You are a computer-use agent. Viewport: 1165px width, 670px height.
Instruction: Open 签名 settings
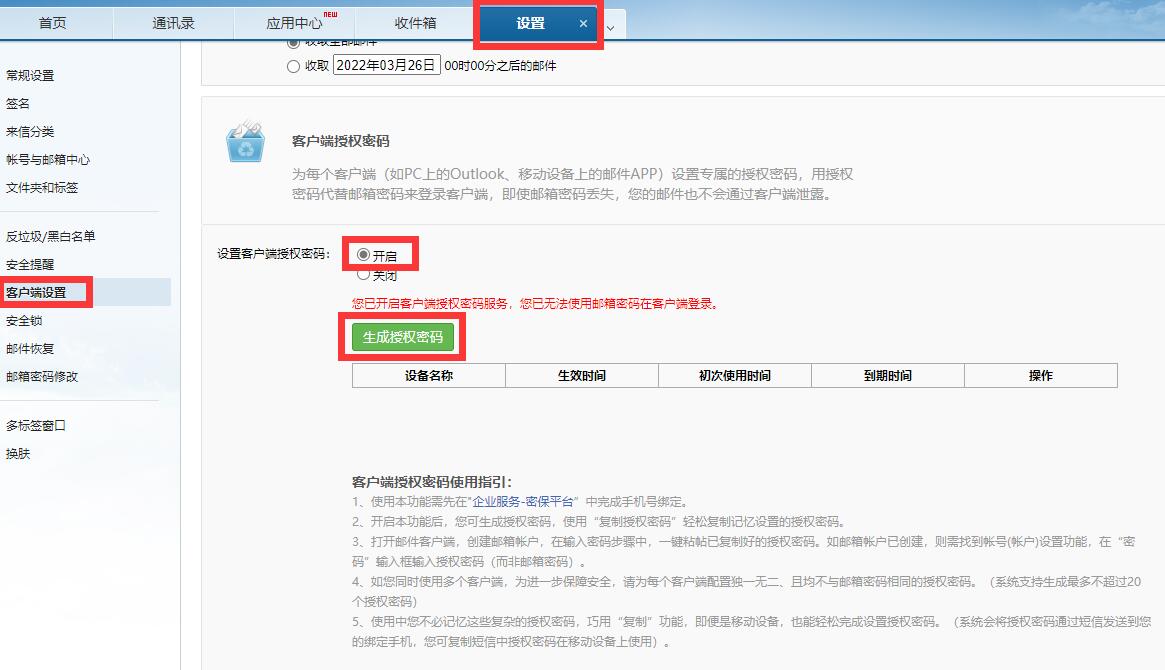pos(18,103)
